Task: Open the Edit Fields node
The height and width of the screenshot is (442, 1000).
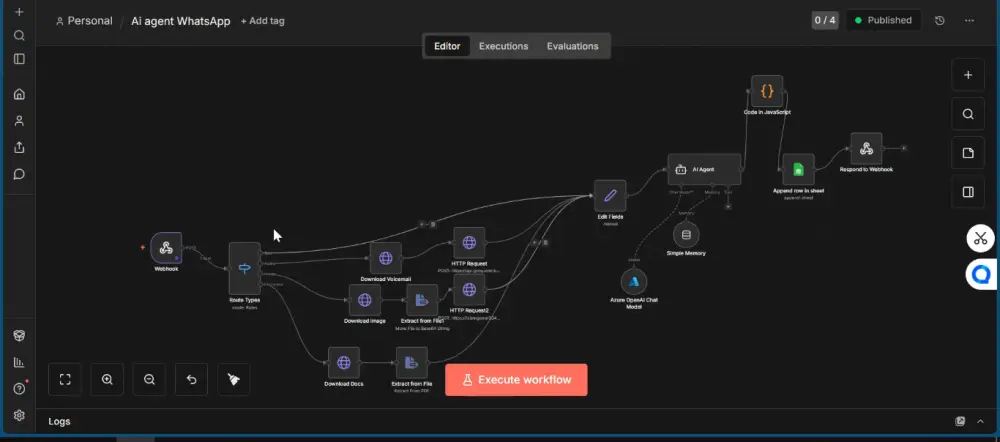Action: point(610,196)
